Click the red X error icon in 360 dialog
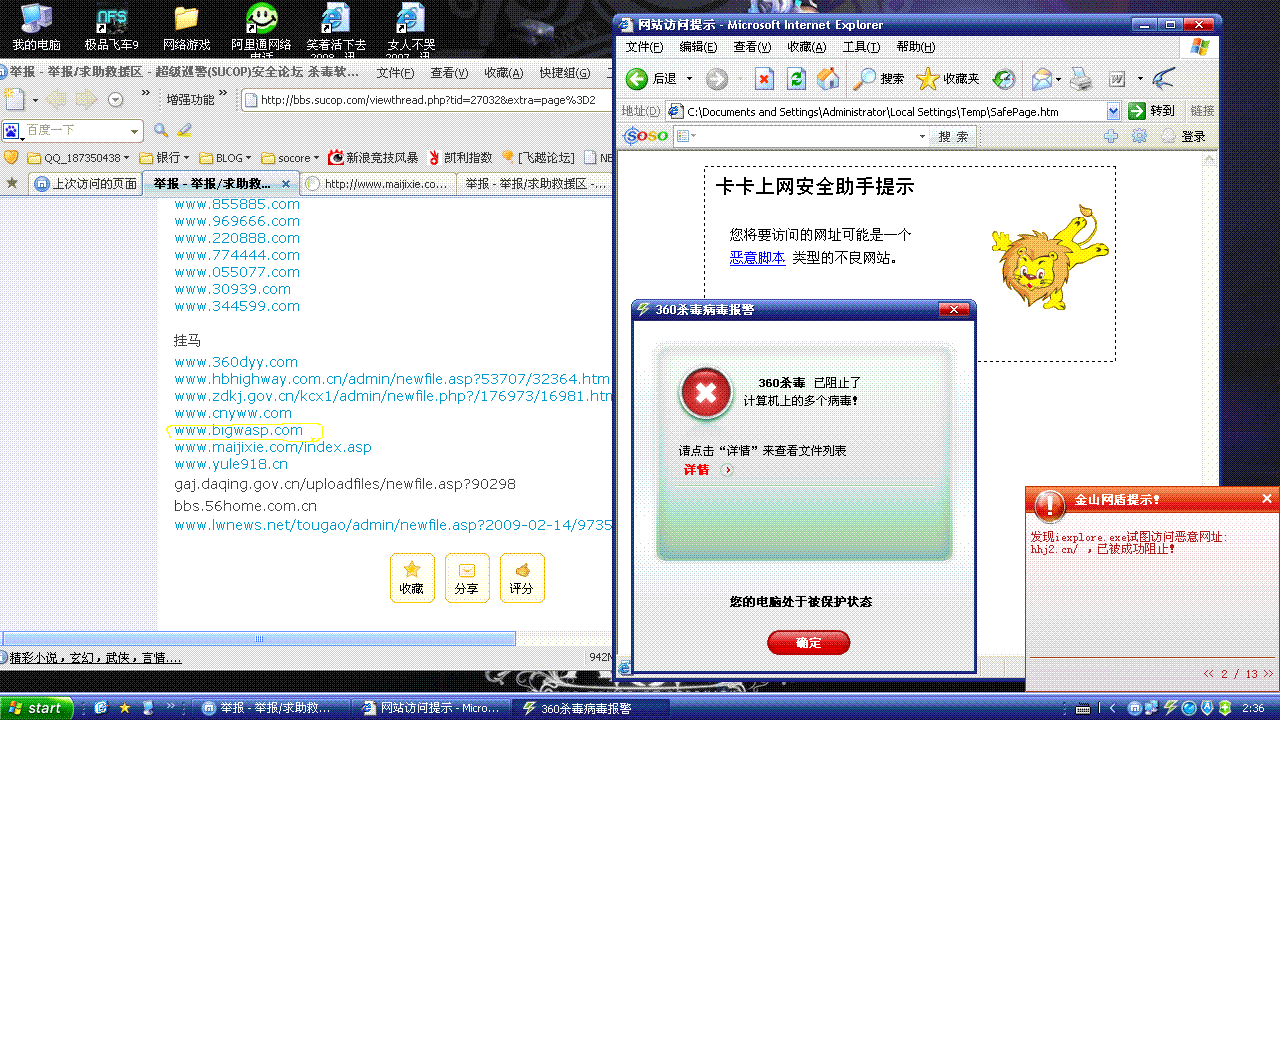This screenshot has width=1280, height=1047. pos(706,393)
